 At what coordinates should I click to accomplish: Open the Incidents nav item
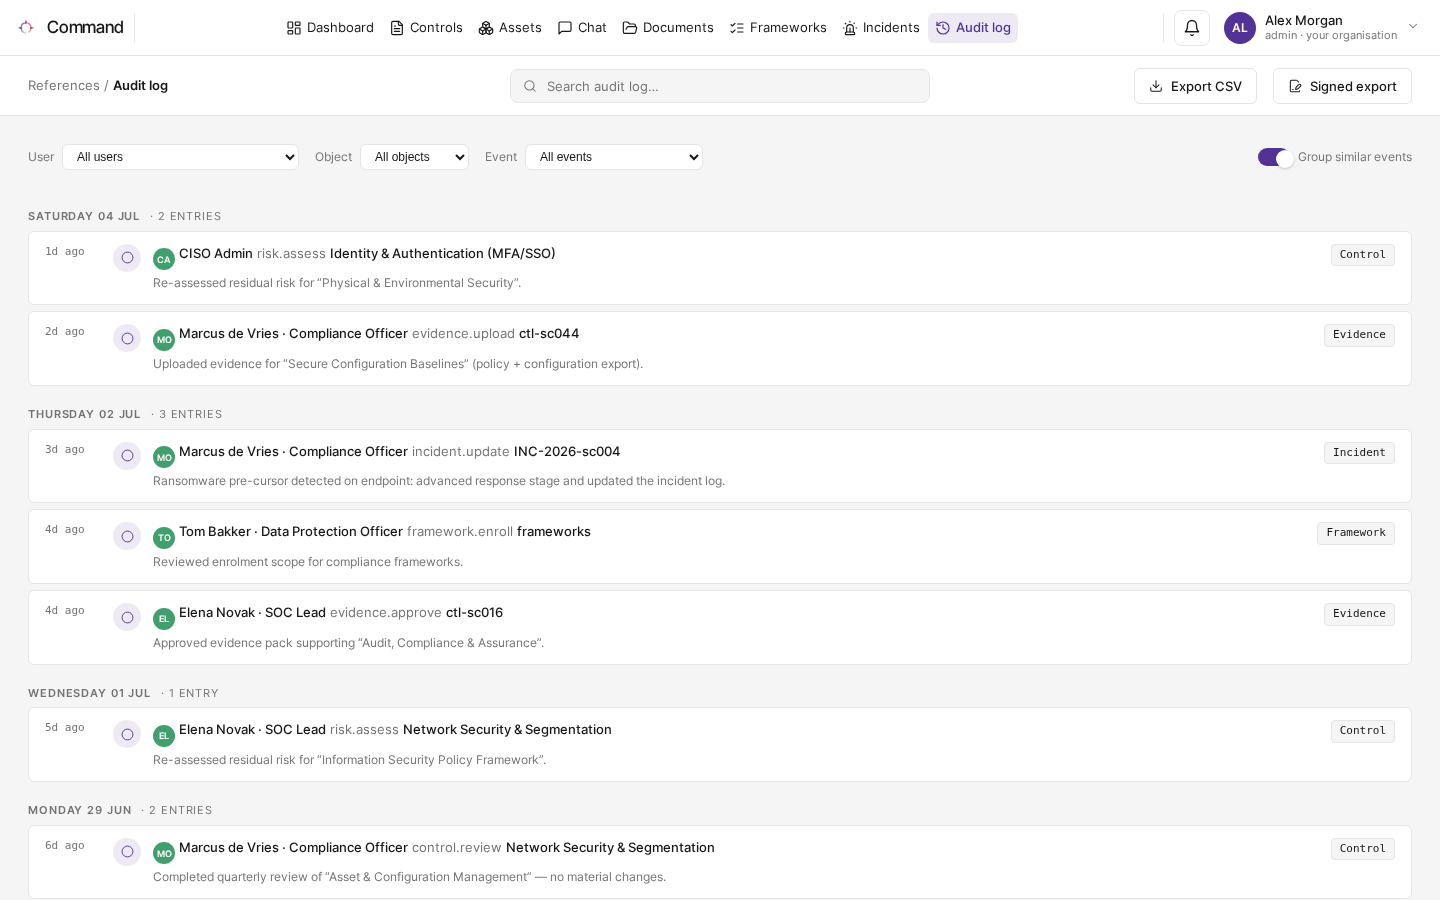pyautogui.click(x=881, y=28)
